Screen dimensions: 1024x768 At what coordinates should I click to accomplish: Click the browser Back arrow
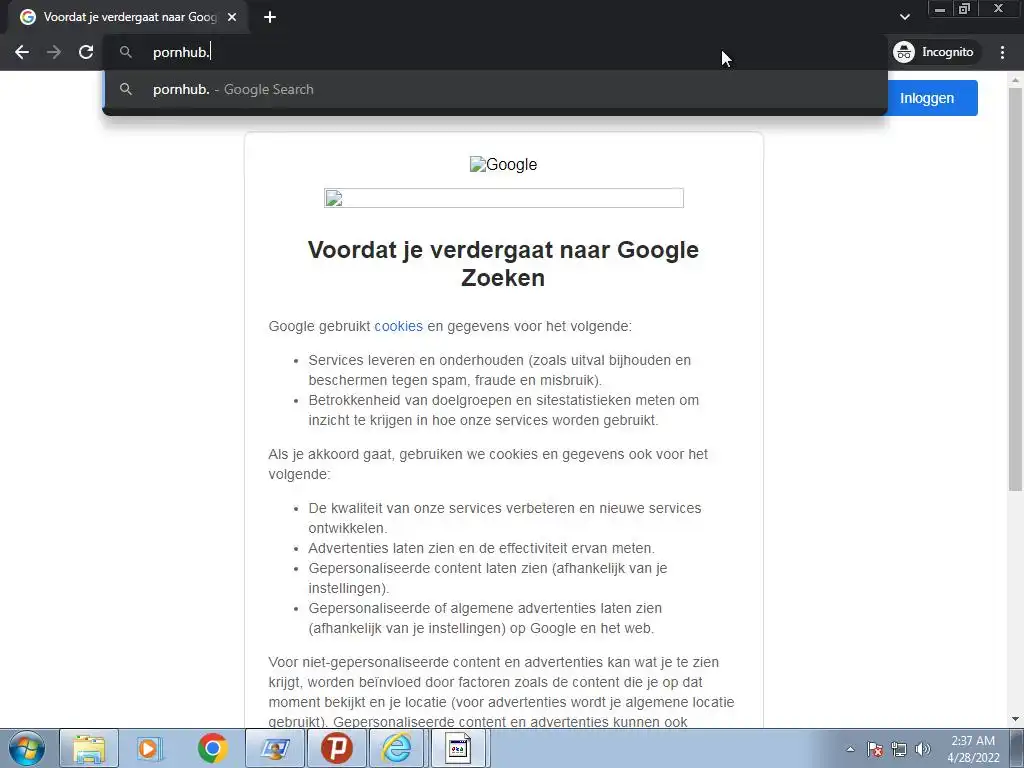pyautogui.click(x=22, y=52)
